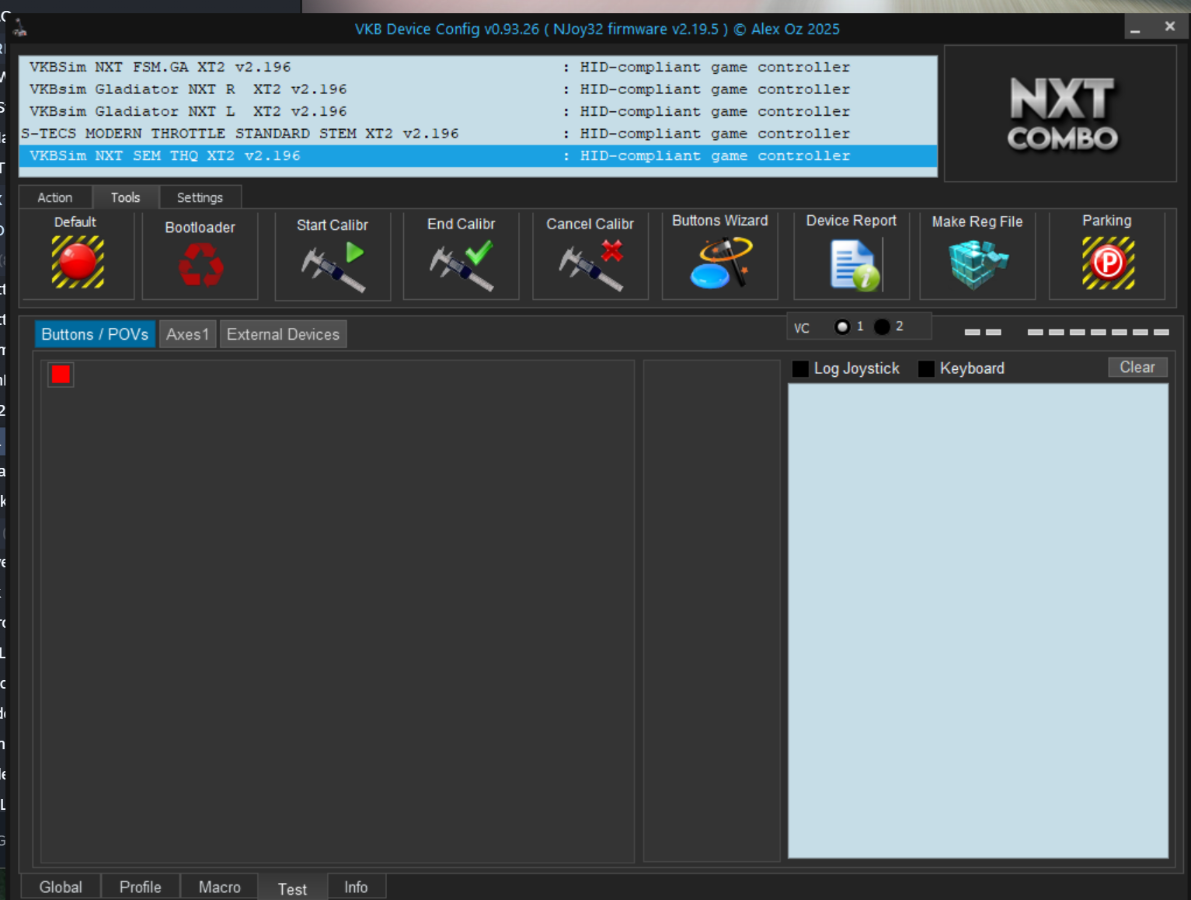Launch the Buttons Wizard icon
Viewport: 1191px width, 900px height.
coord(719,263)
